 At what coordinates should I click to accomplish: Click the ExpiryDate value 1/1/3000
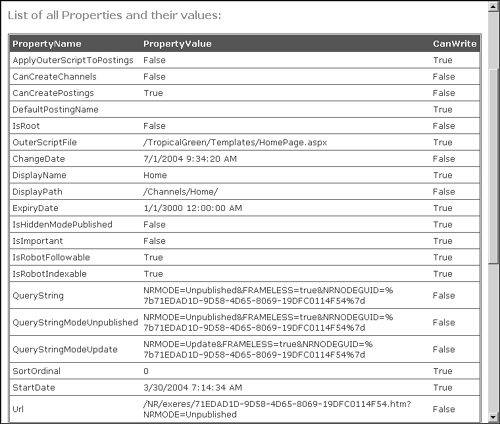193,208
